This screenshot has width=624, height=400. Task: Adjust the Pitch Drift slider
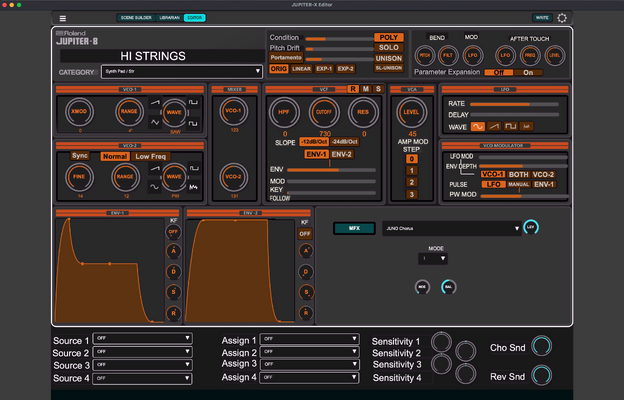(339, 49)
